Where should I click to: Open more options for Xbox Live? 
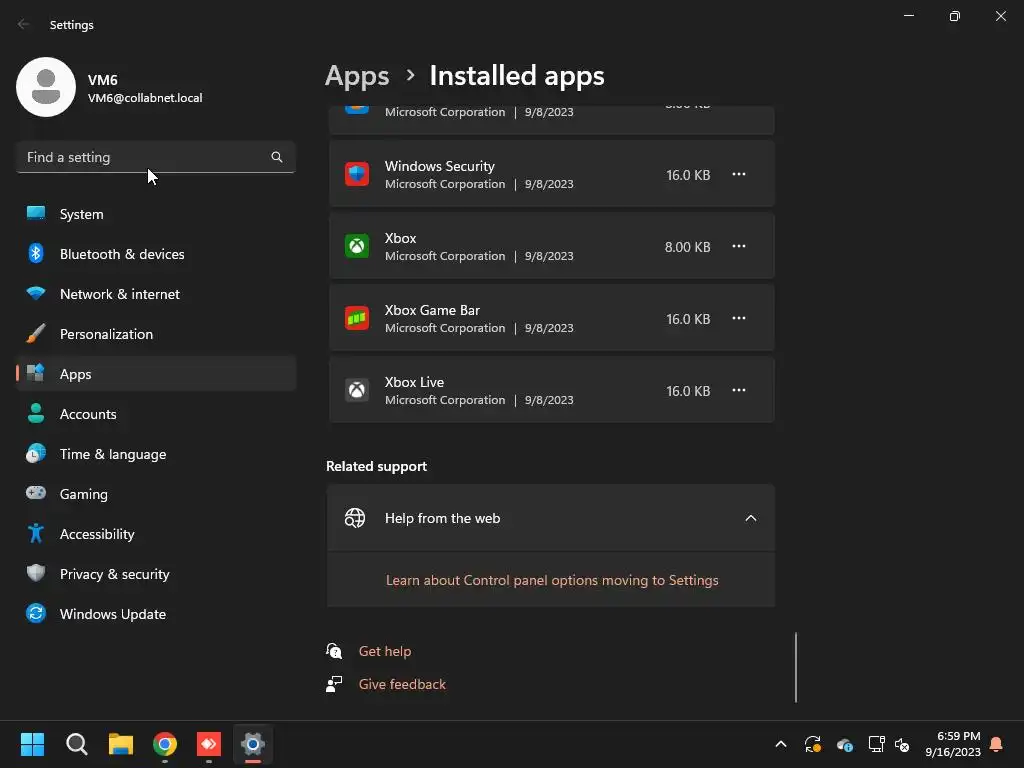739,390
